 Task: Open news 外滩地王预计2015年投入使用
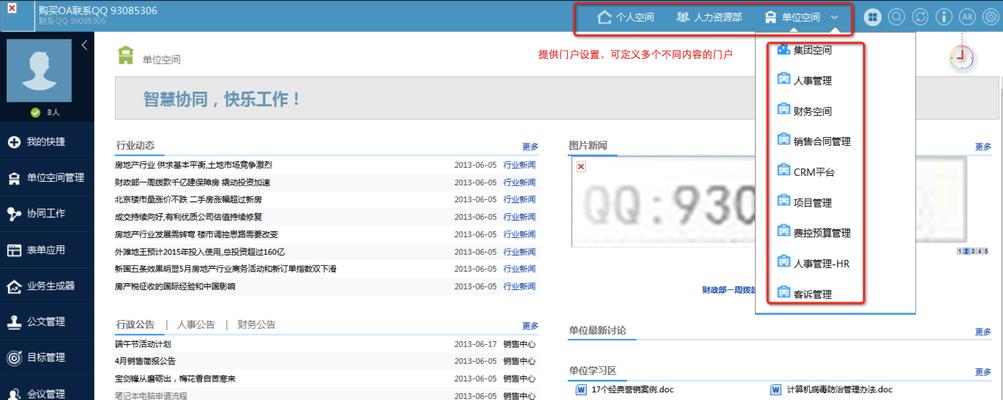click(200, 252)
